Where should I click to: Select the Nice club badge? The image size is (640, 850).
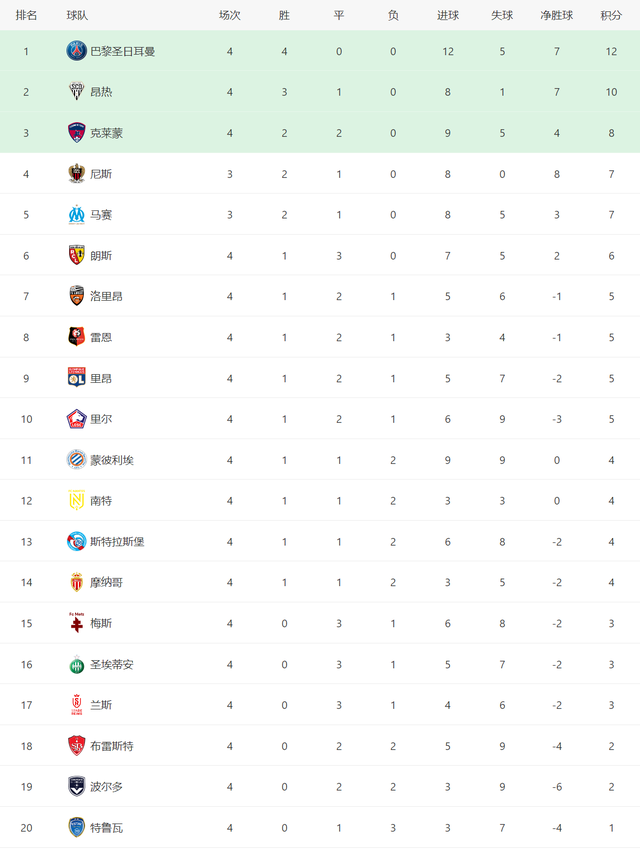76,173
